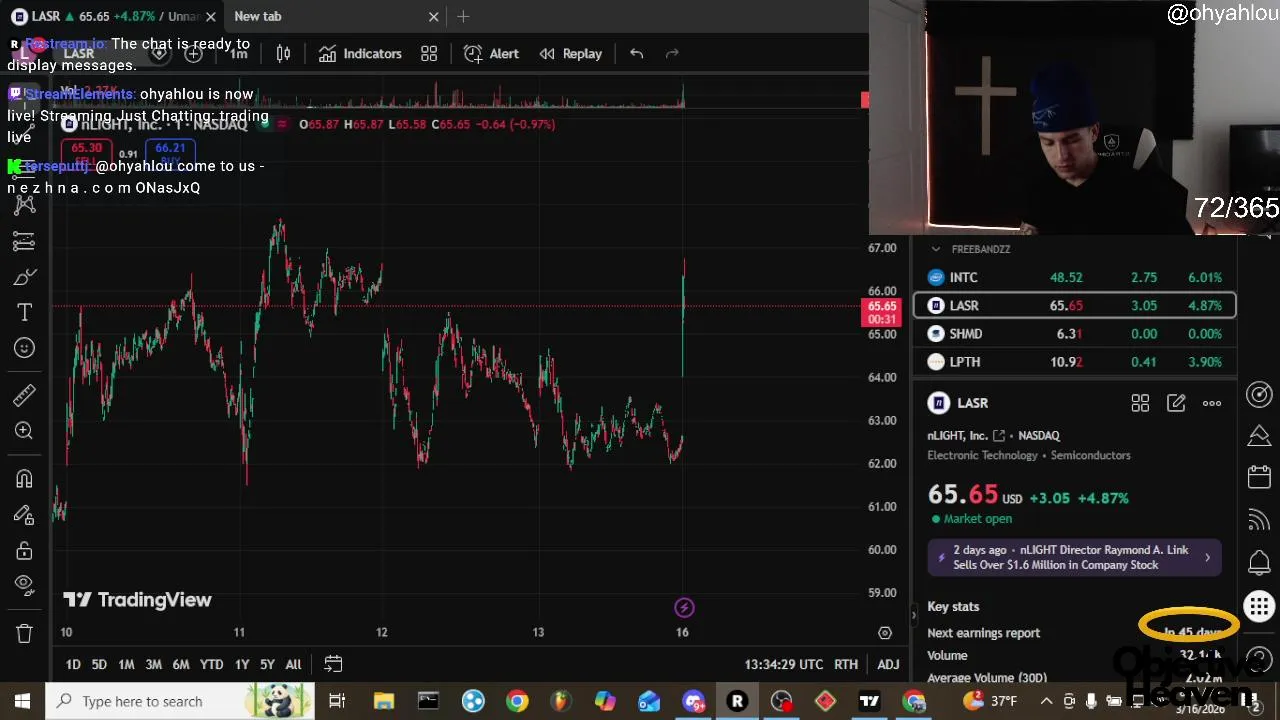
Task: Select the 5Y time range
Action: point(267,664)
